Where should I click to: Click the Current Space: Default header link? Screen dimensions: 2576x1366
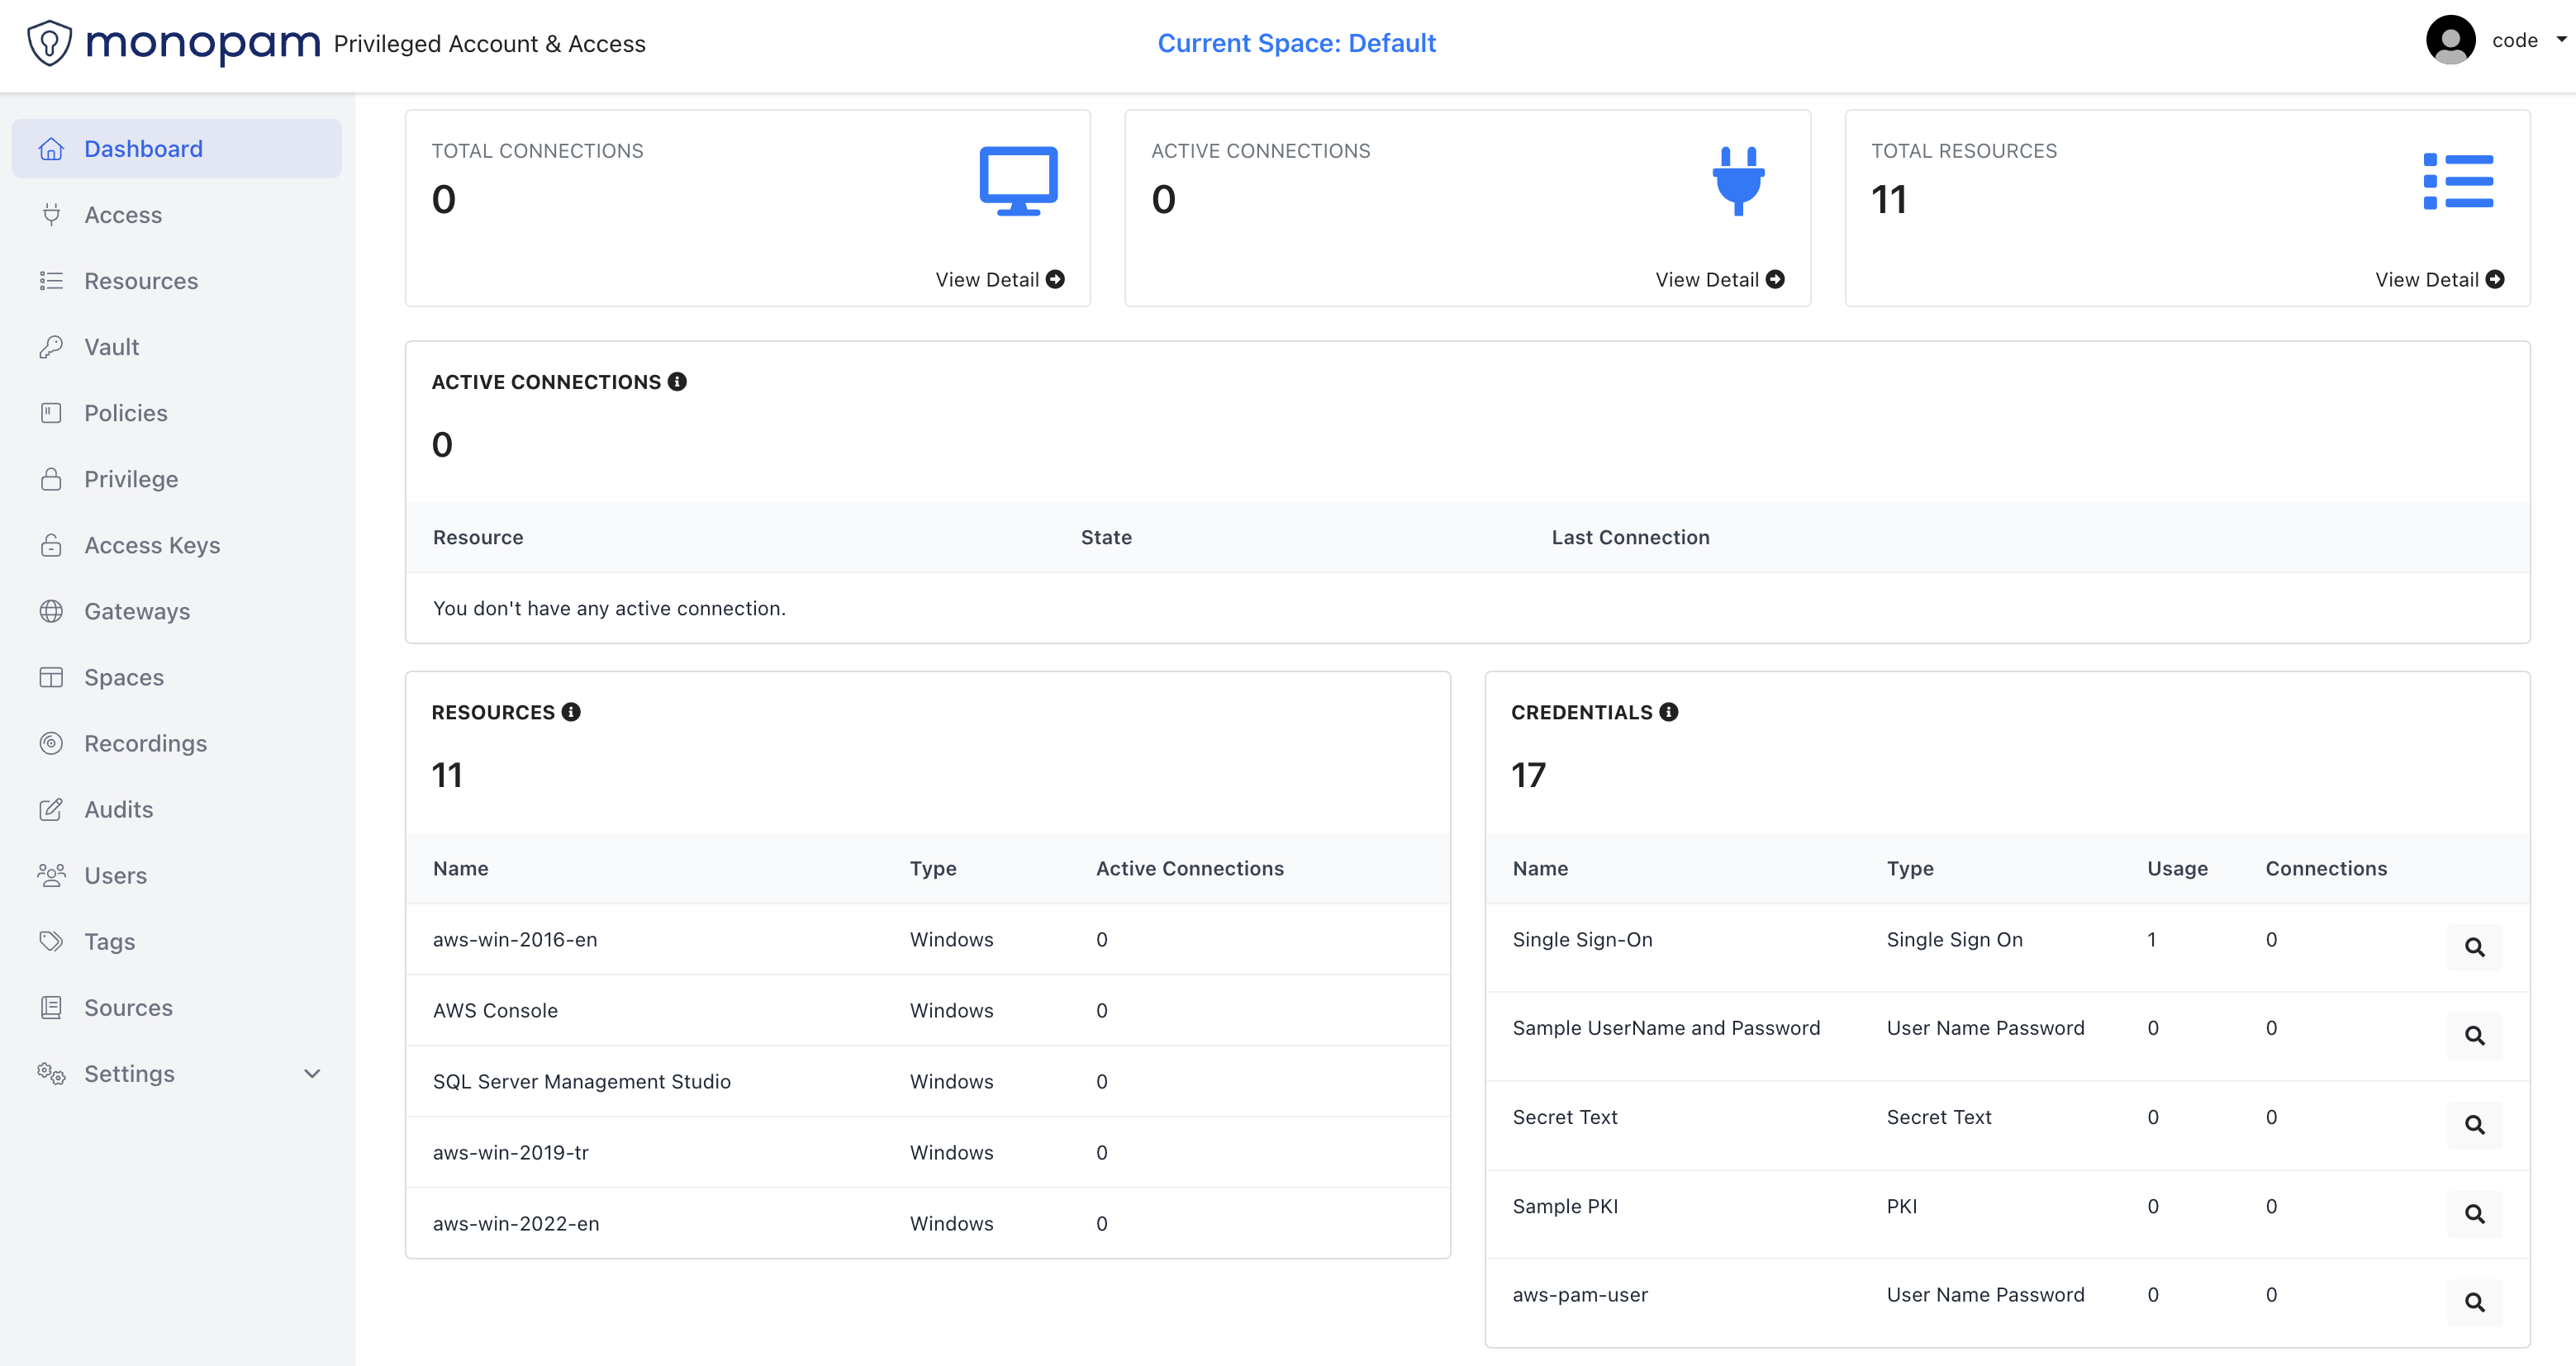click(1296, 43)
